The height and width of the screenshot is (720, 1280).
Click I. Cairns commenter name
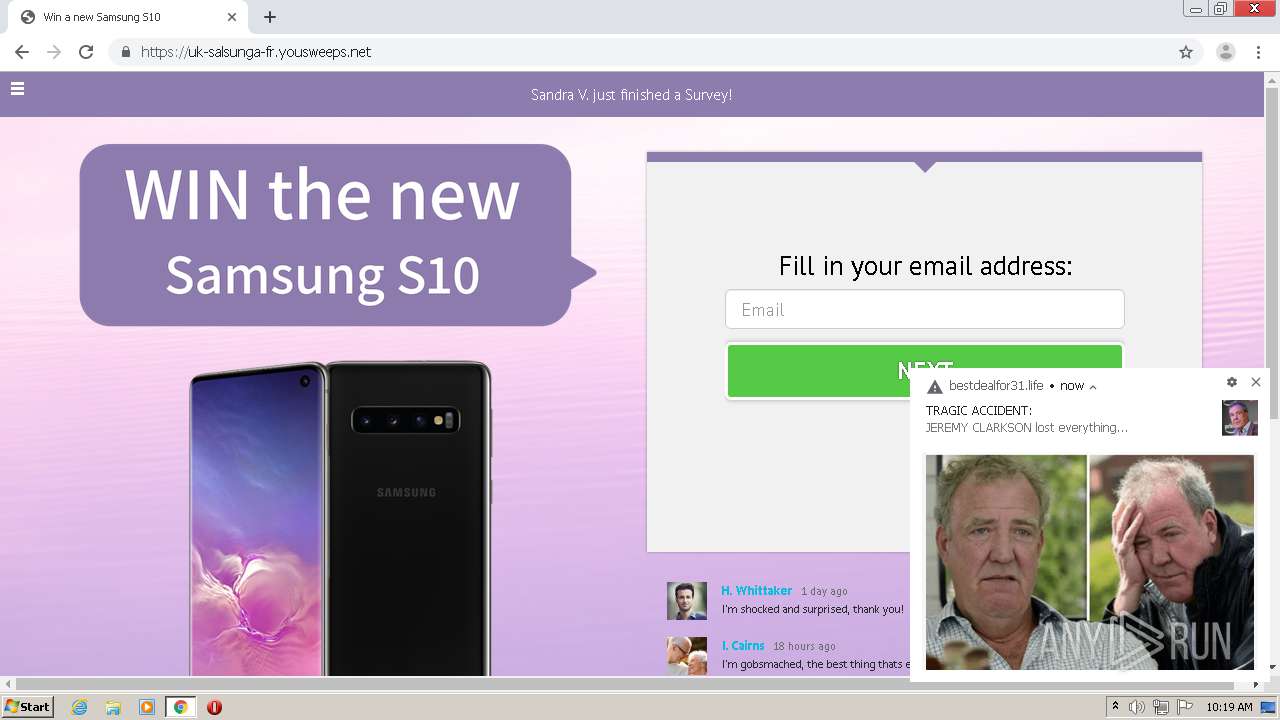click(x=743, y=646)
